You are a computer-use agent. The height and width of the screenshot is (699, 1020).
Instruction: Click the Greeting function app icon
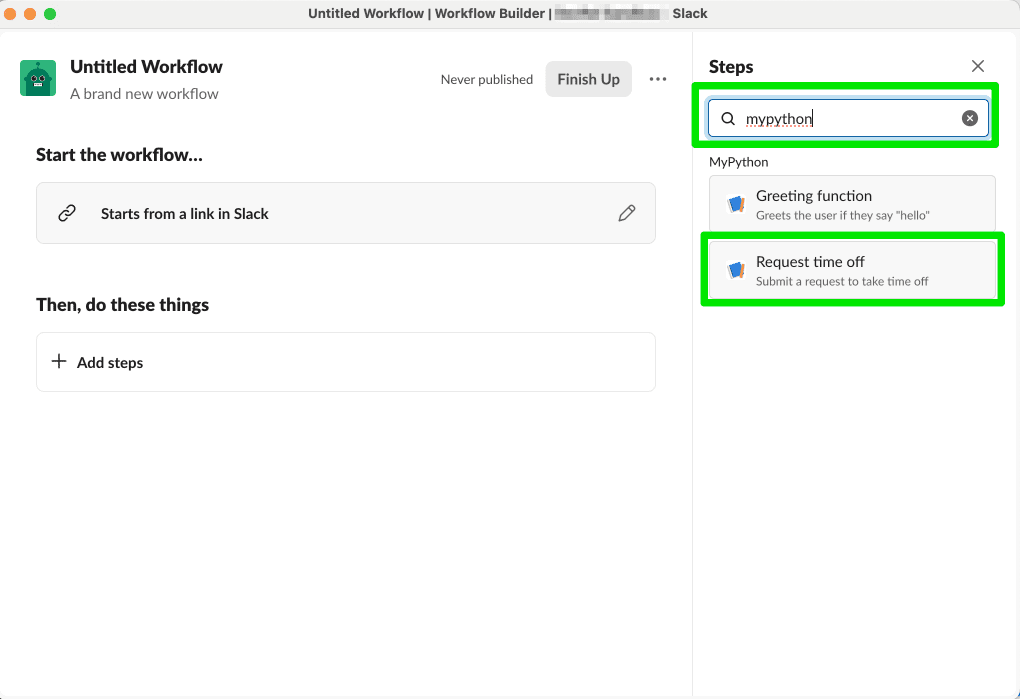tap(736, 204)
